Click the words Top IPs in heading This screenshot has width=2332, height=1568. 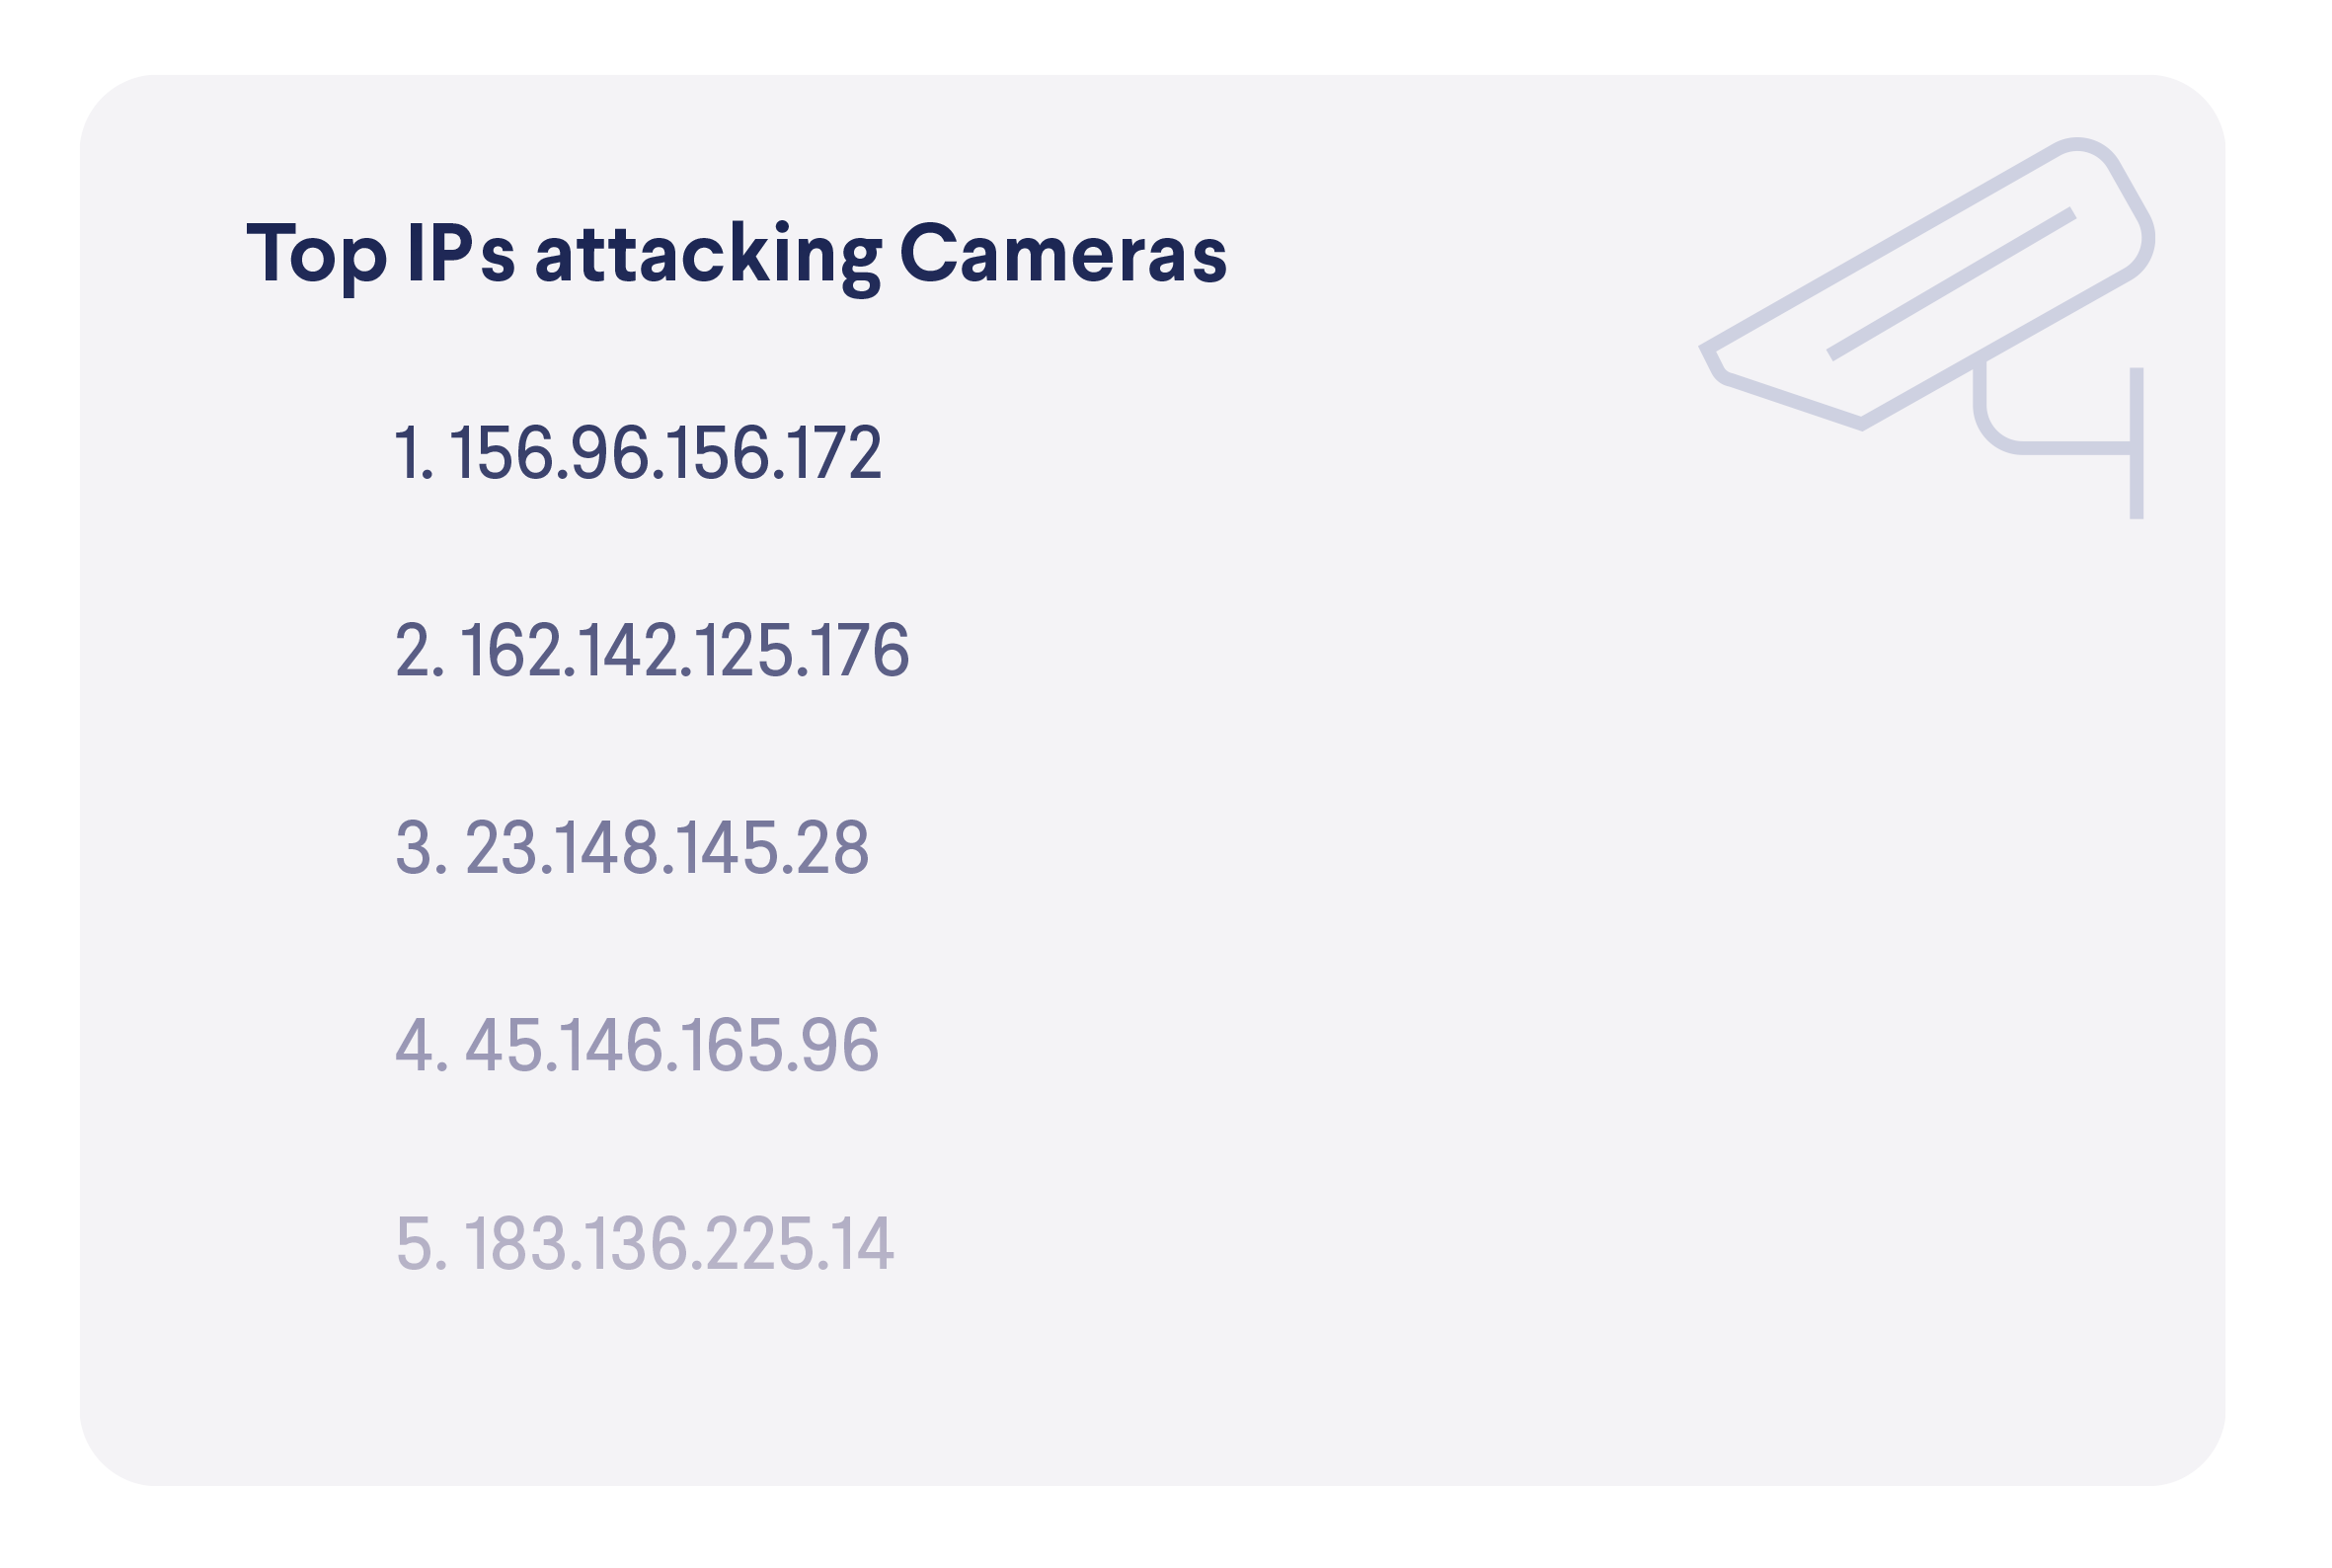[381, 255]
